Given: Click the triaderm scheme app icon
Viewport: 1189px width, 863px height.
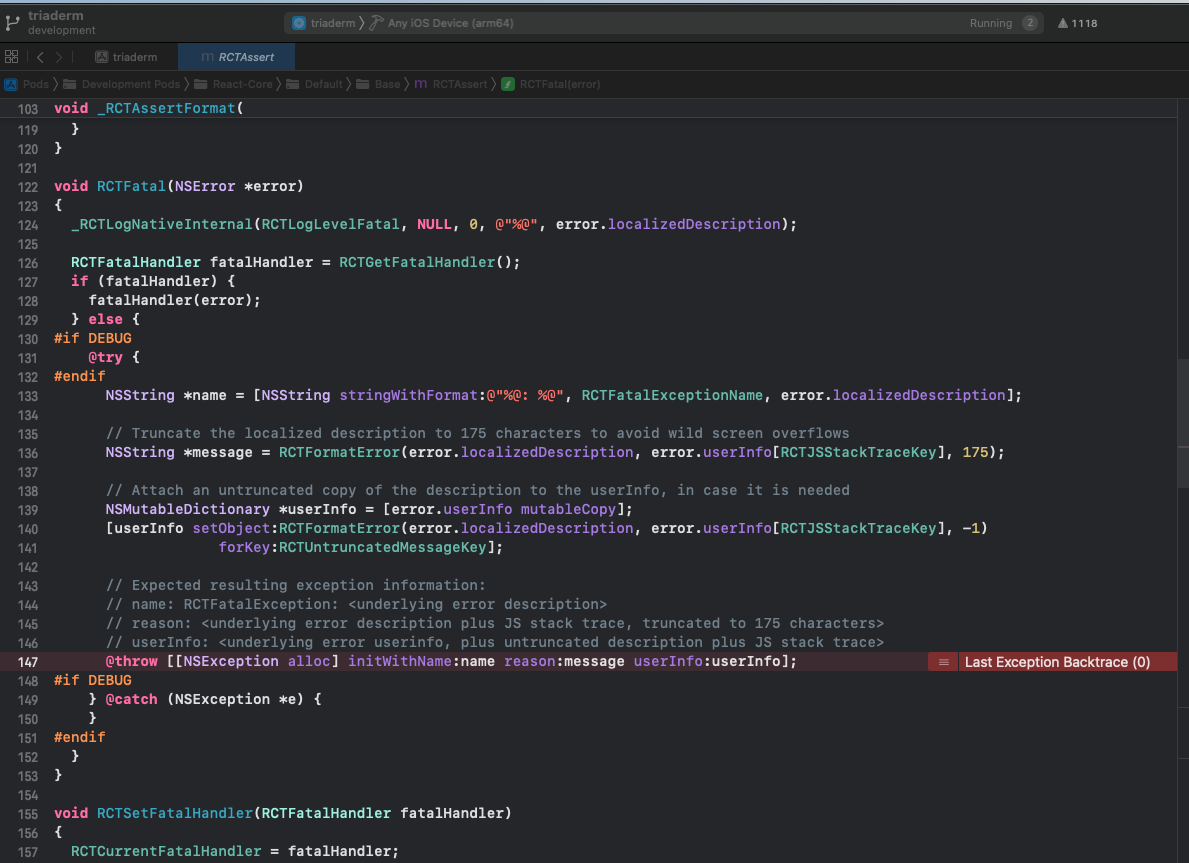Looking at the screenshot, I should (x=299, y=23).
